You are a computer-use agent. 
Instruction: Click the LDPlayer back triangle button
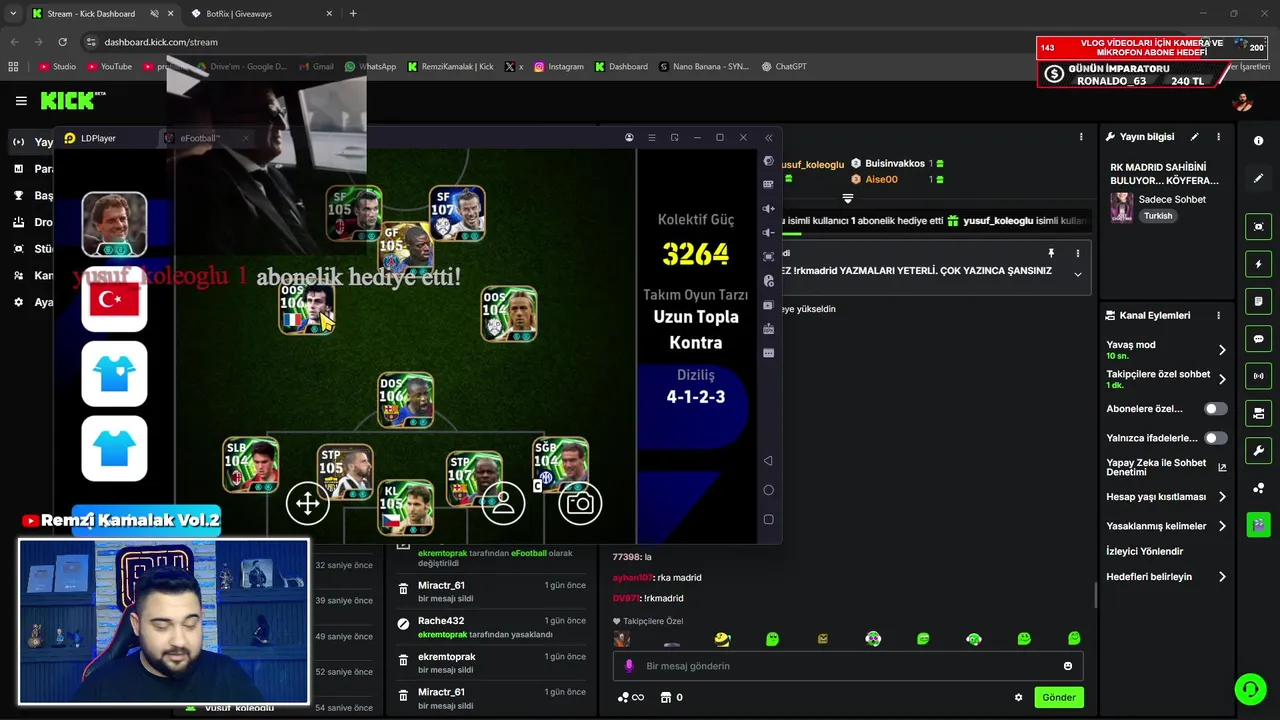coord(768,461)
